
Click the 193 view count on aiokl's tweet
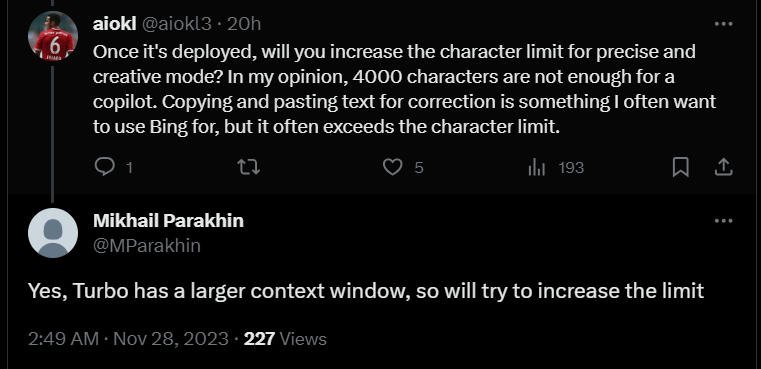click(571, 168)
